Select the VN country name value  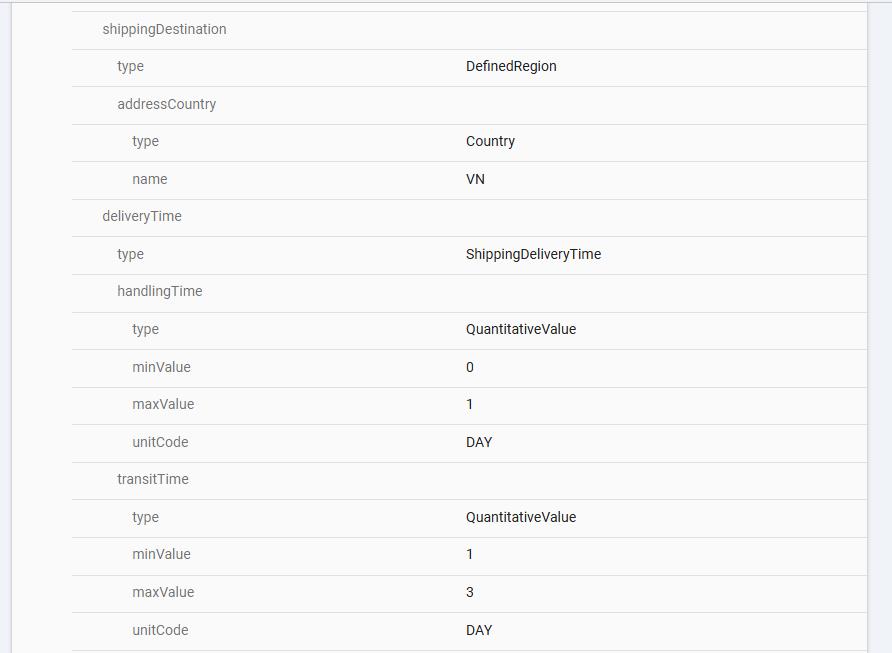pyautogui.click(x=476, y=179)
